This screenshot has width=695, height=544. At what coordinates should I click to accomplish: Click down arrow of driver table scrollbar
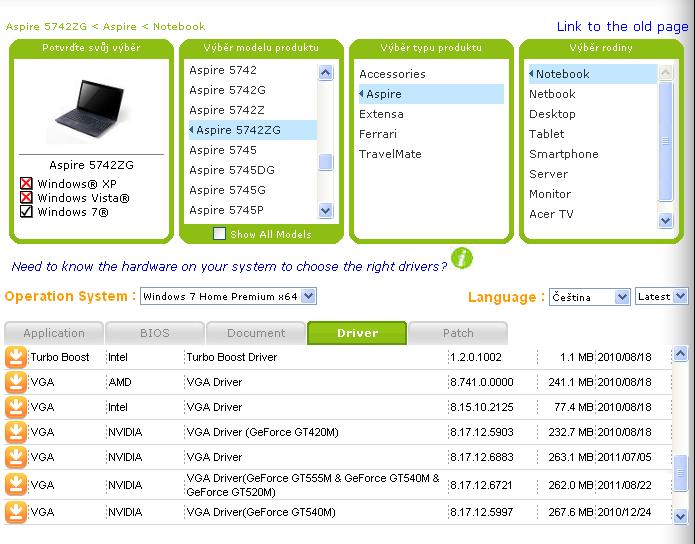click(x=680, y=516)
